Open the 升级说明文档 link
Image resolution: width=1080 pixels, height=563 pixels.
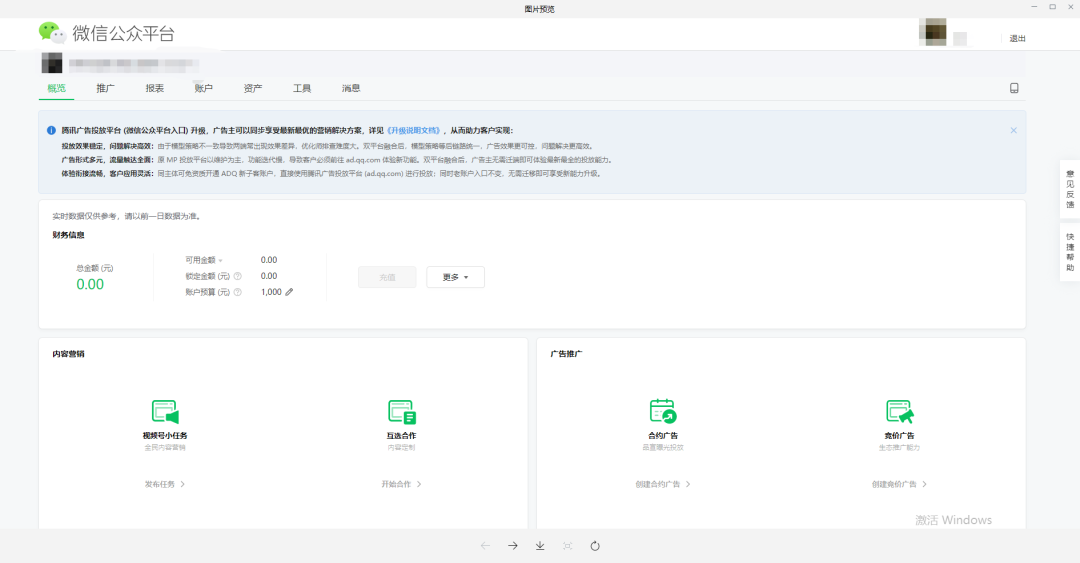point(412,131)
